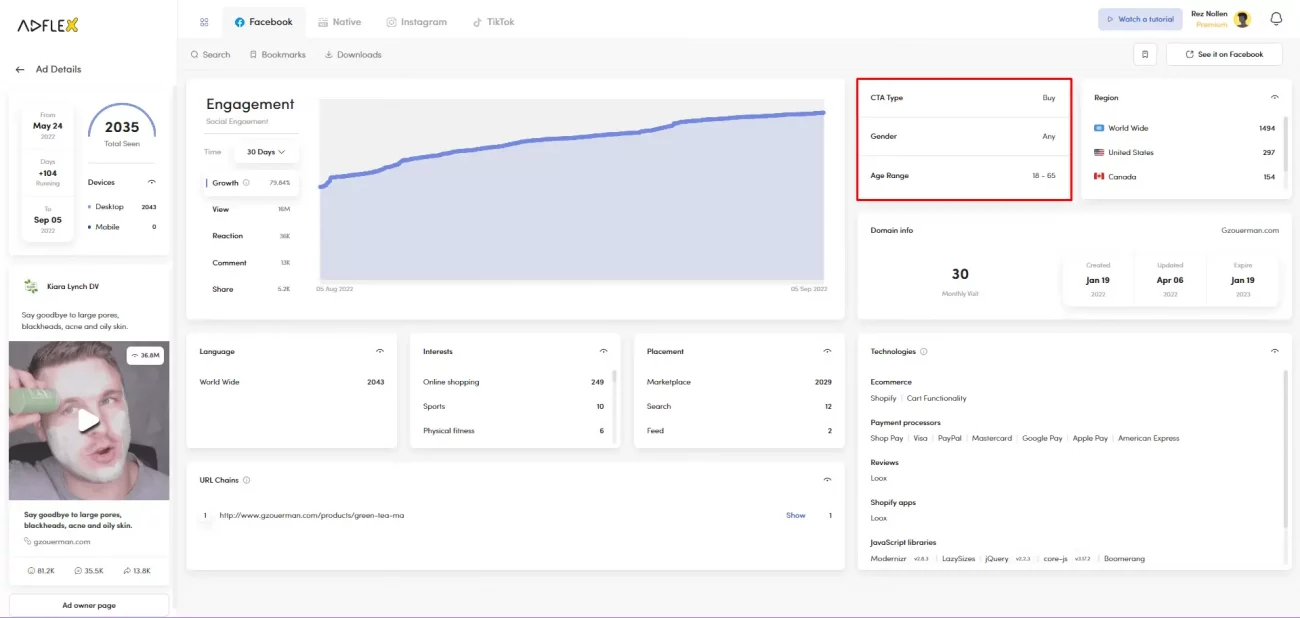The height and width of the screenshot is (618, 1300).
Task: Switch to the Native tab
Action: click(340, 22)
